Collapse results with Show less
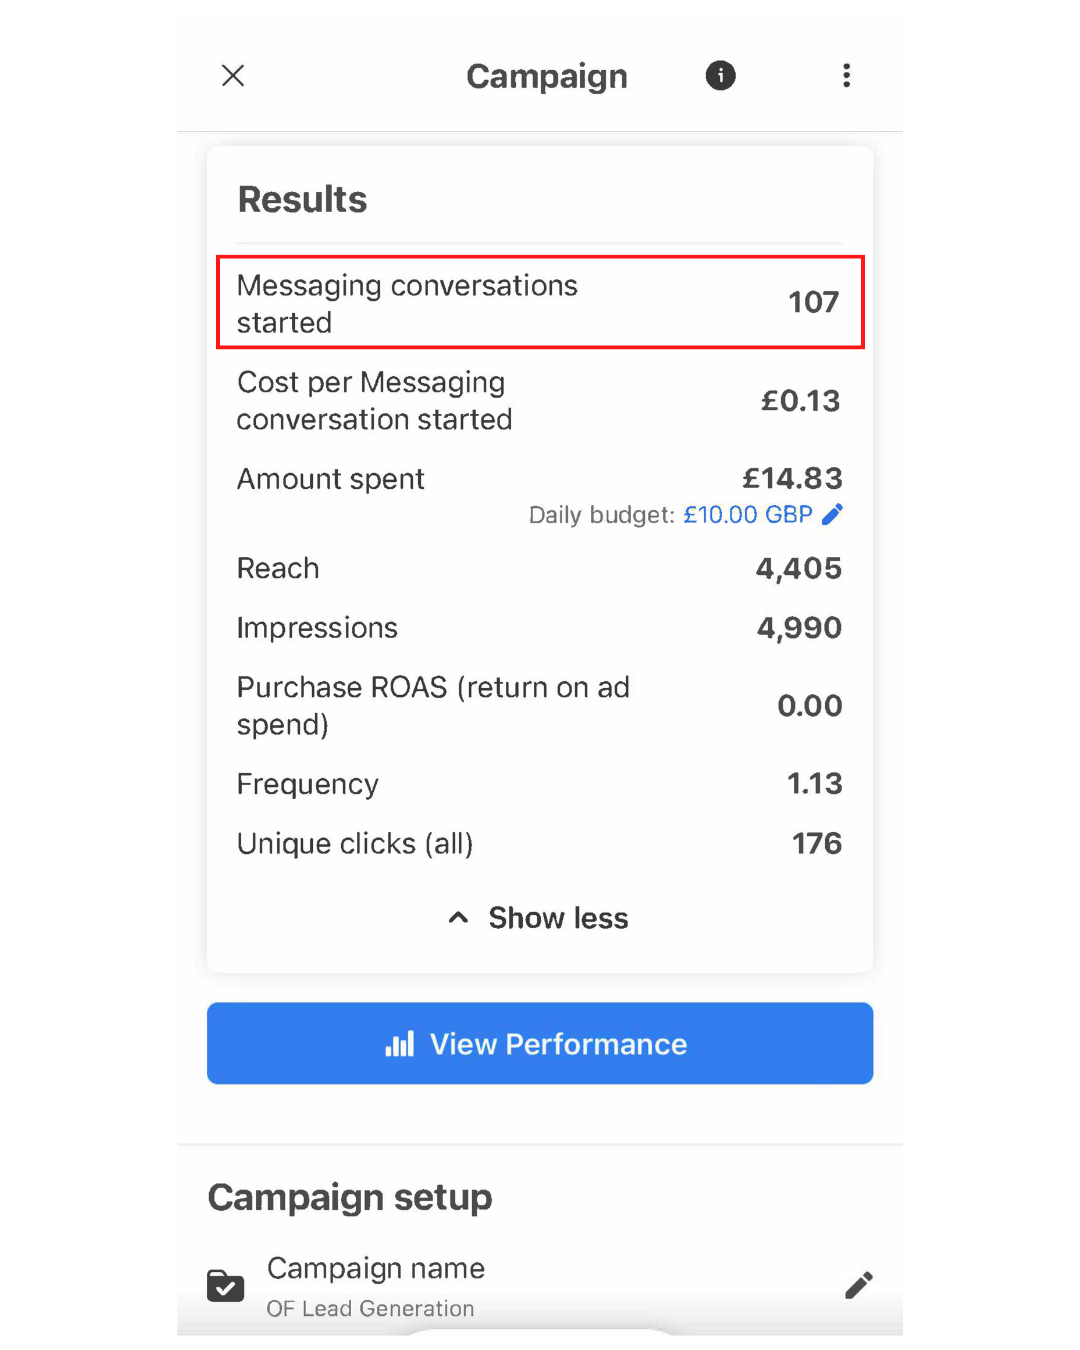 (558, 918)
